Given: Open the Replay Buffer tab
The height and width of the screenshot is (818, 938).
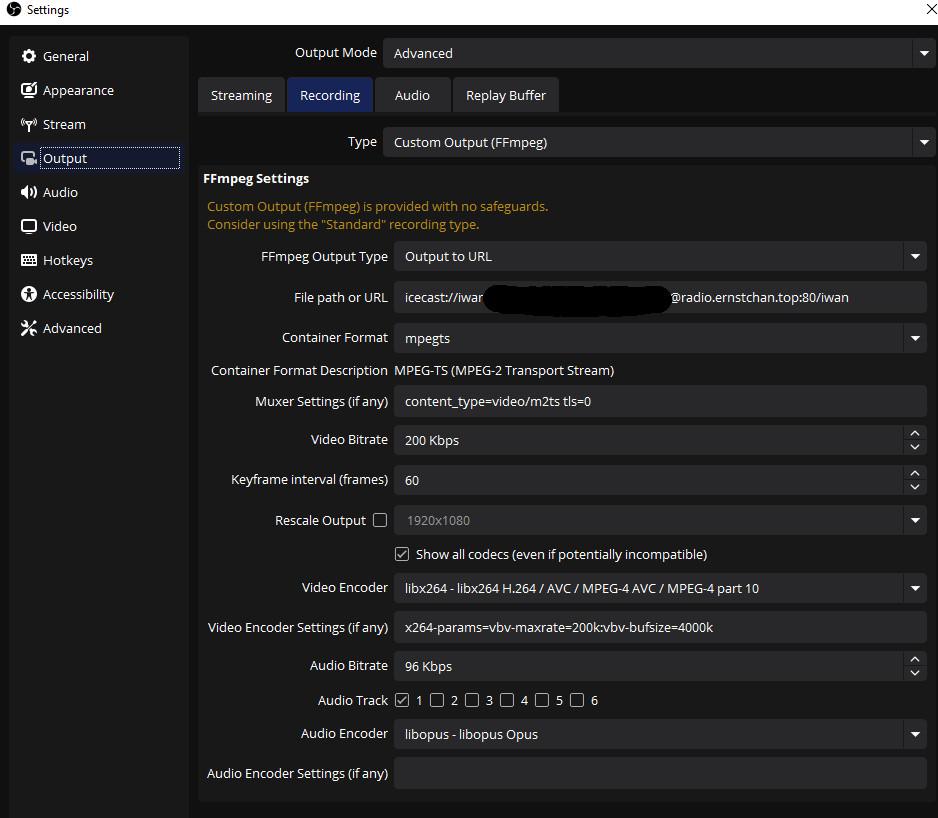Looking at the screenshot, I should click(x=505, y=95).
